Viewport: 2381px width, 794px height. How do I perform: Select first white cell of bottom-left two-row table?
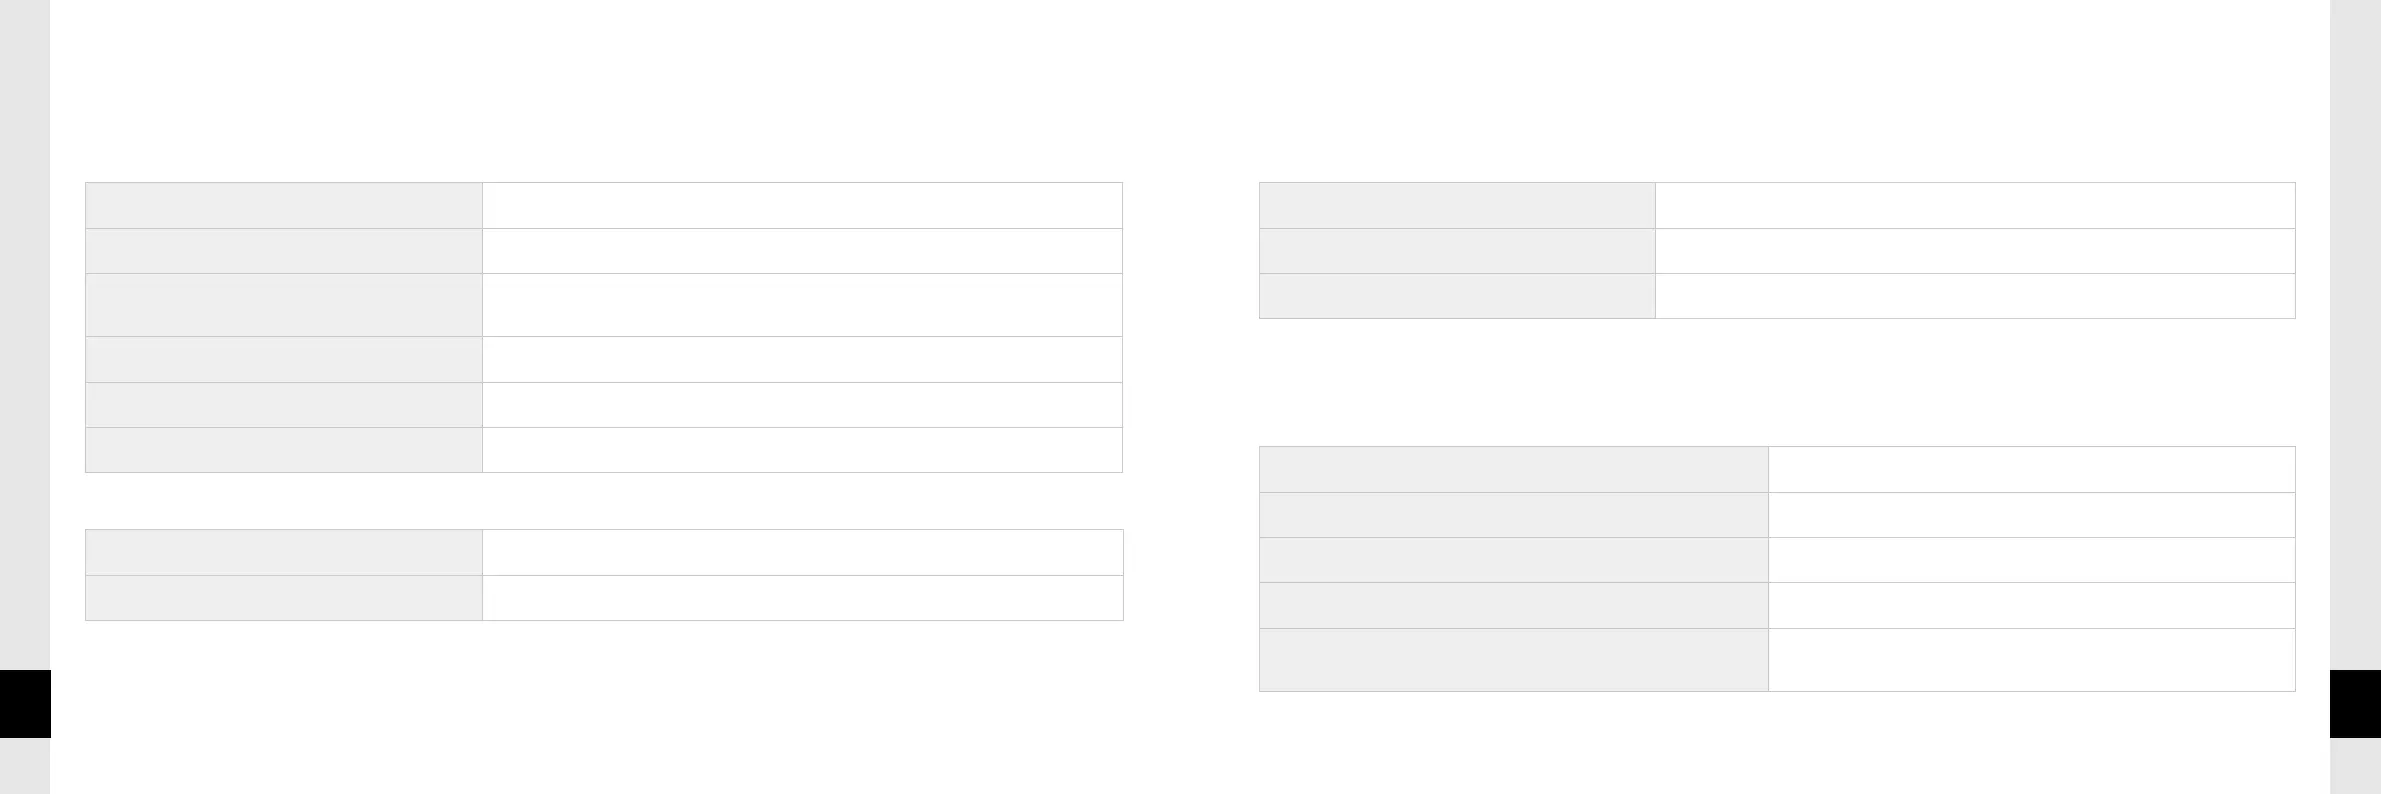(802, 552)
